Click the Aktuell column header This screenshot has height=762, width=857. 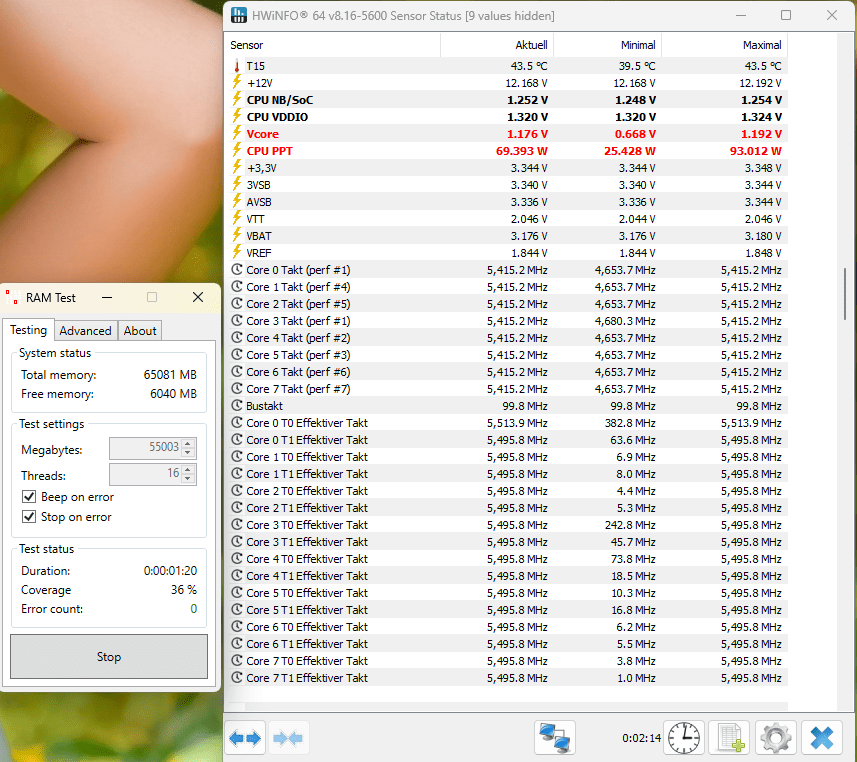[497, 45]
